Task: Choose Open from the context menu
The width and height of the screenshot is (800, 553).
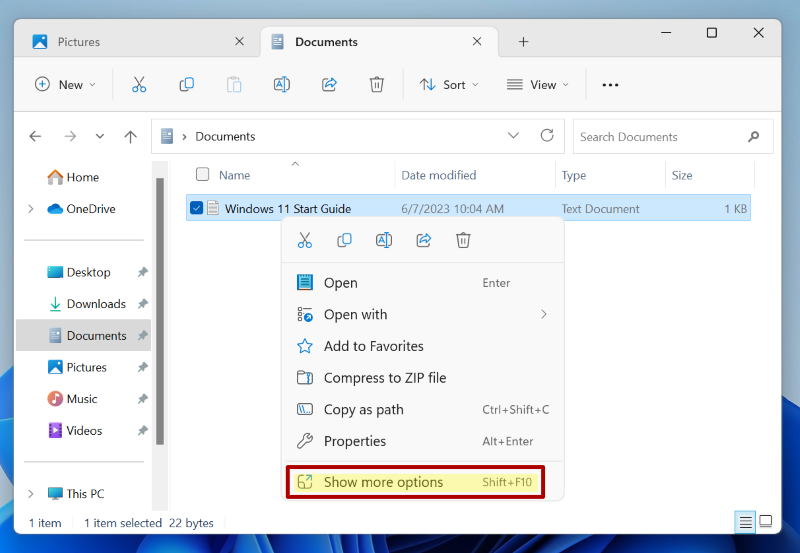Action: tap(422, 283)
